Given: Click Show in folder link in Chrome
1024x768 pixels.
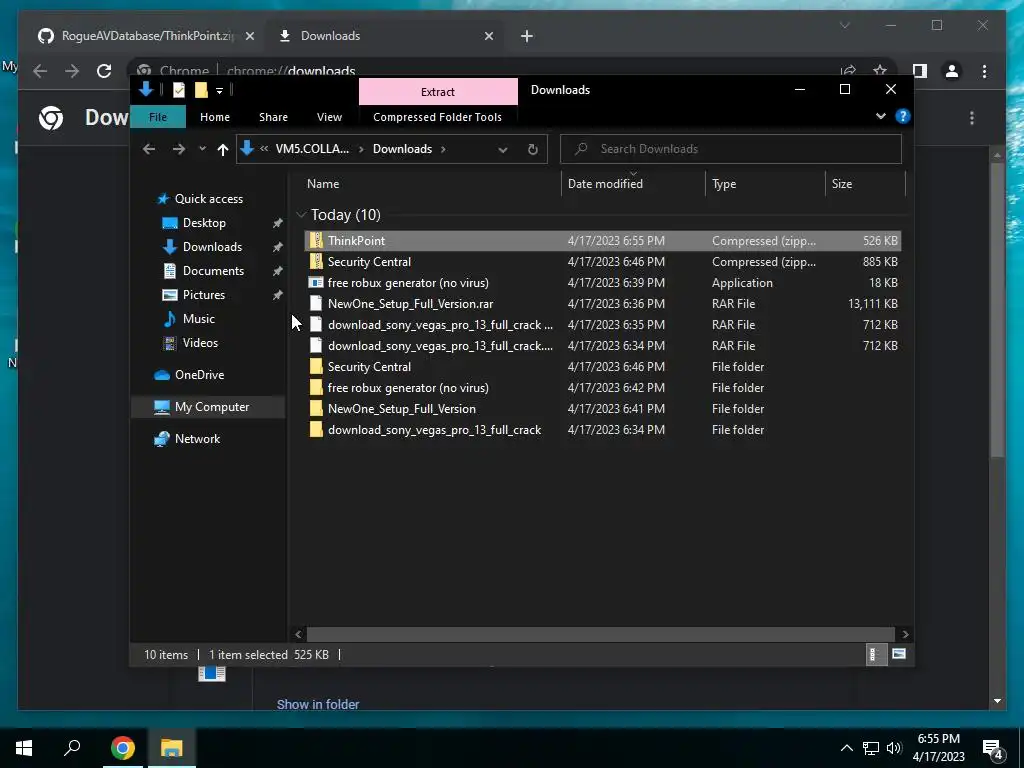Looking at the screenshot, I should coord(318,704).
